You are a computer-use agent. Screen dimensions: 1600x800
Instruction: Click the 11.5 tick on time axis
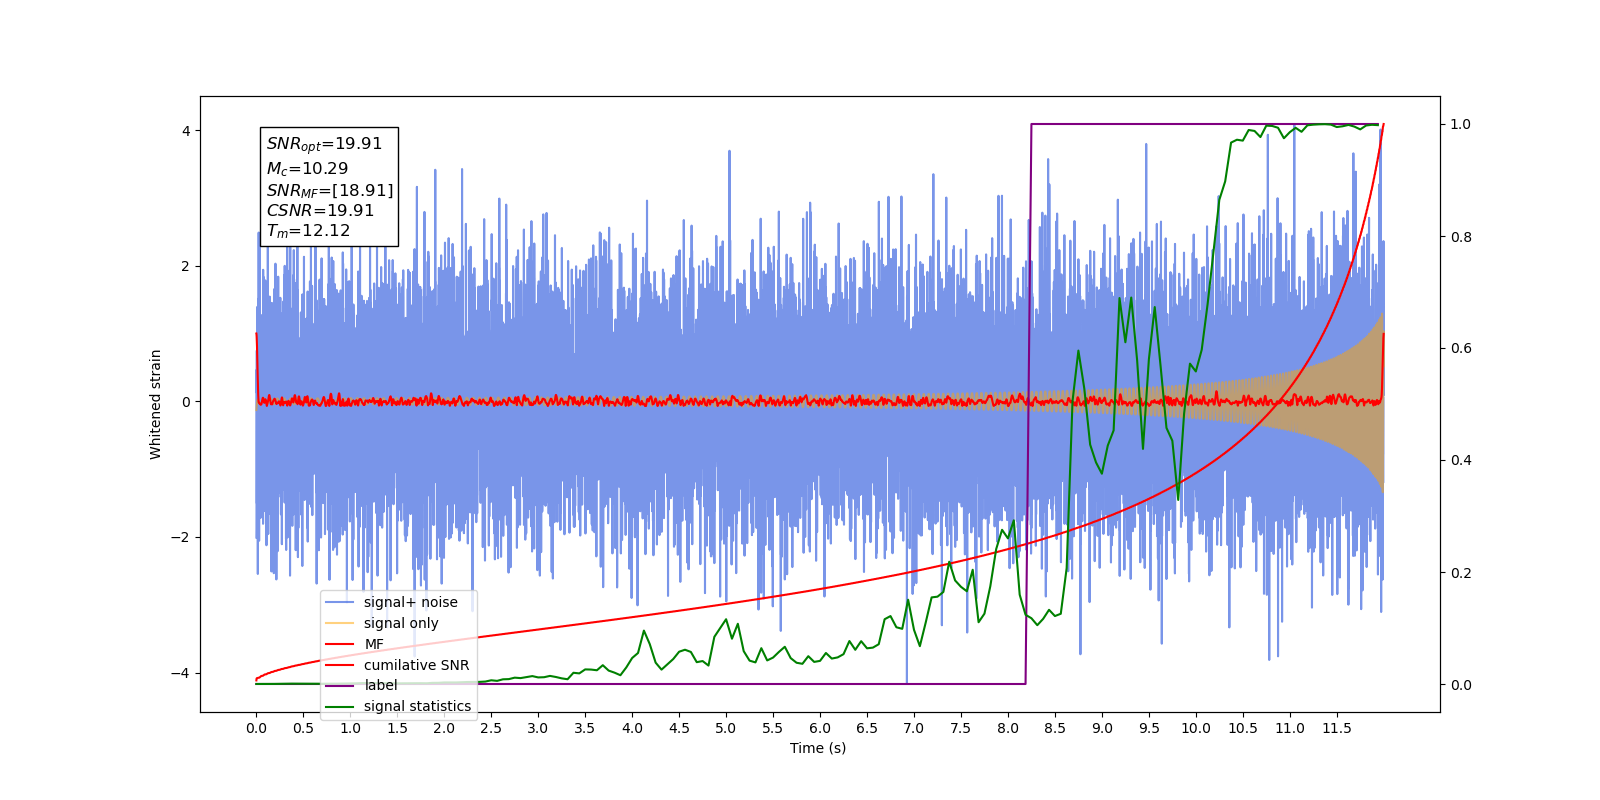[1337, 728]
